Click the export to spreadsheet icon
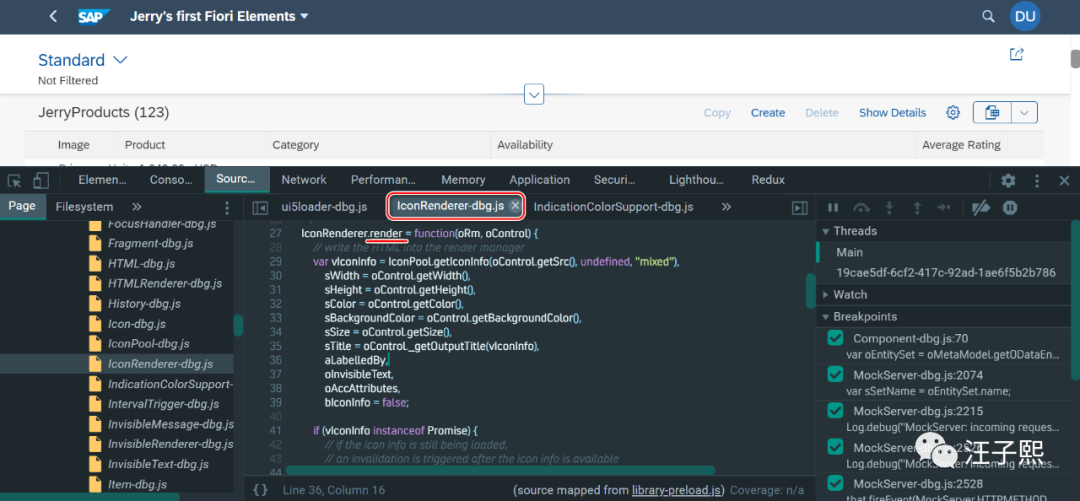Screen dimensions: 1080x501 (x=992, y=112)
